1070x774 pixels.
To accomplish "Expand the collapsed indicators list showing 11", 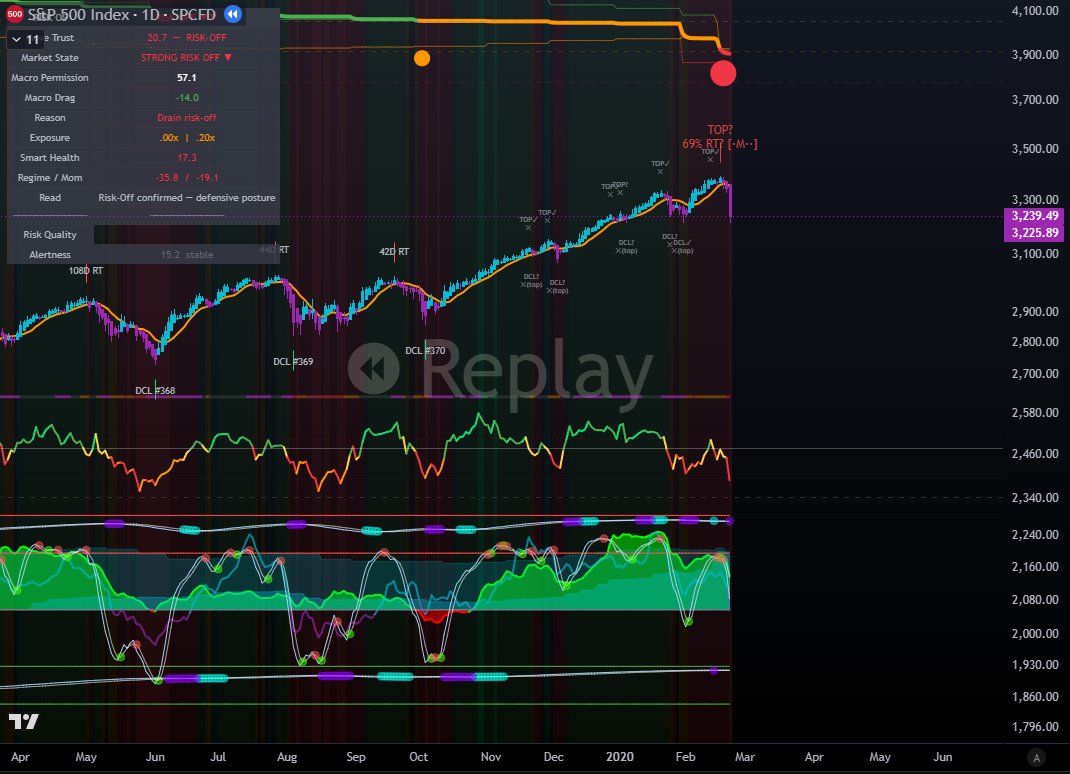I will (x=26, y=40).
